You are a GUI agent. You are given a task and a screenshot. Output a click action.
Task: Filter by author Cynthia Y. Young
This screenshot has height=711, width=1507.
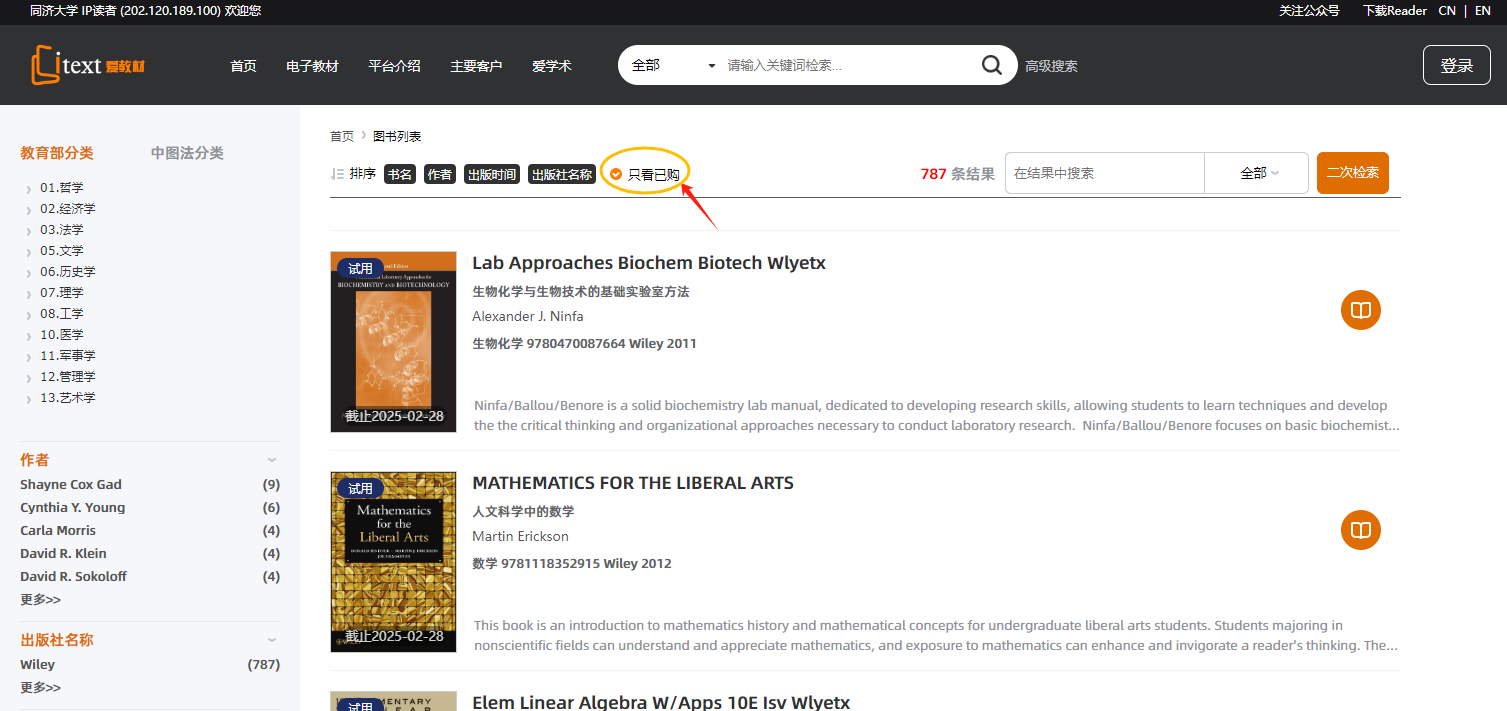point(73,508)
